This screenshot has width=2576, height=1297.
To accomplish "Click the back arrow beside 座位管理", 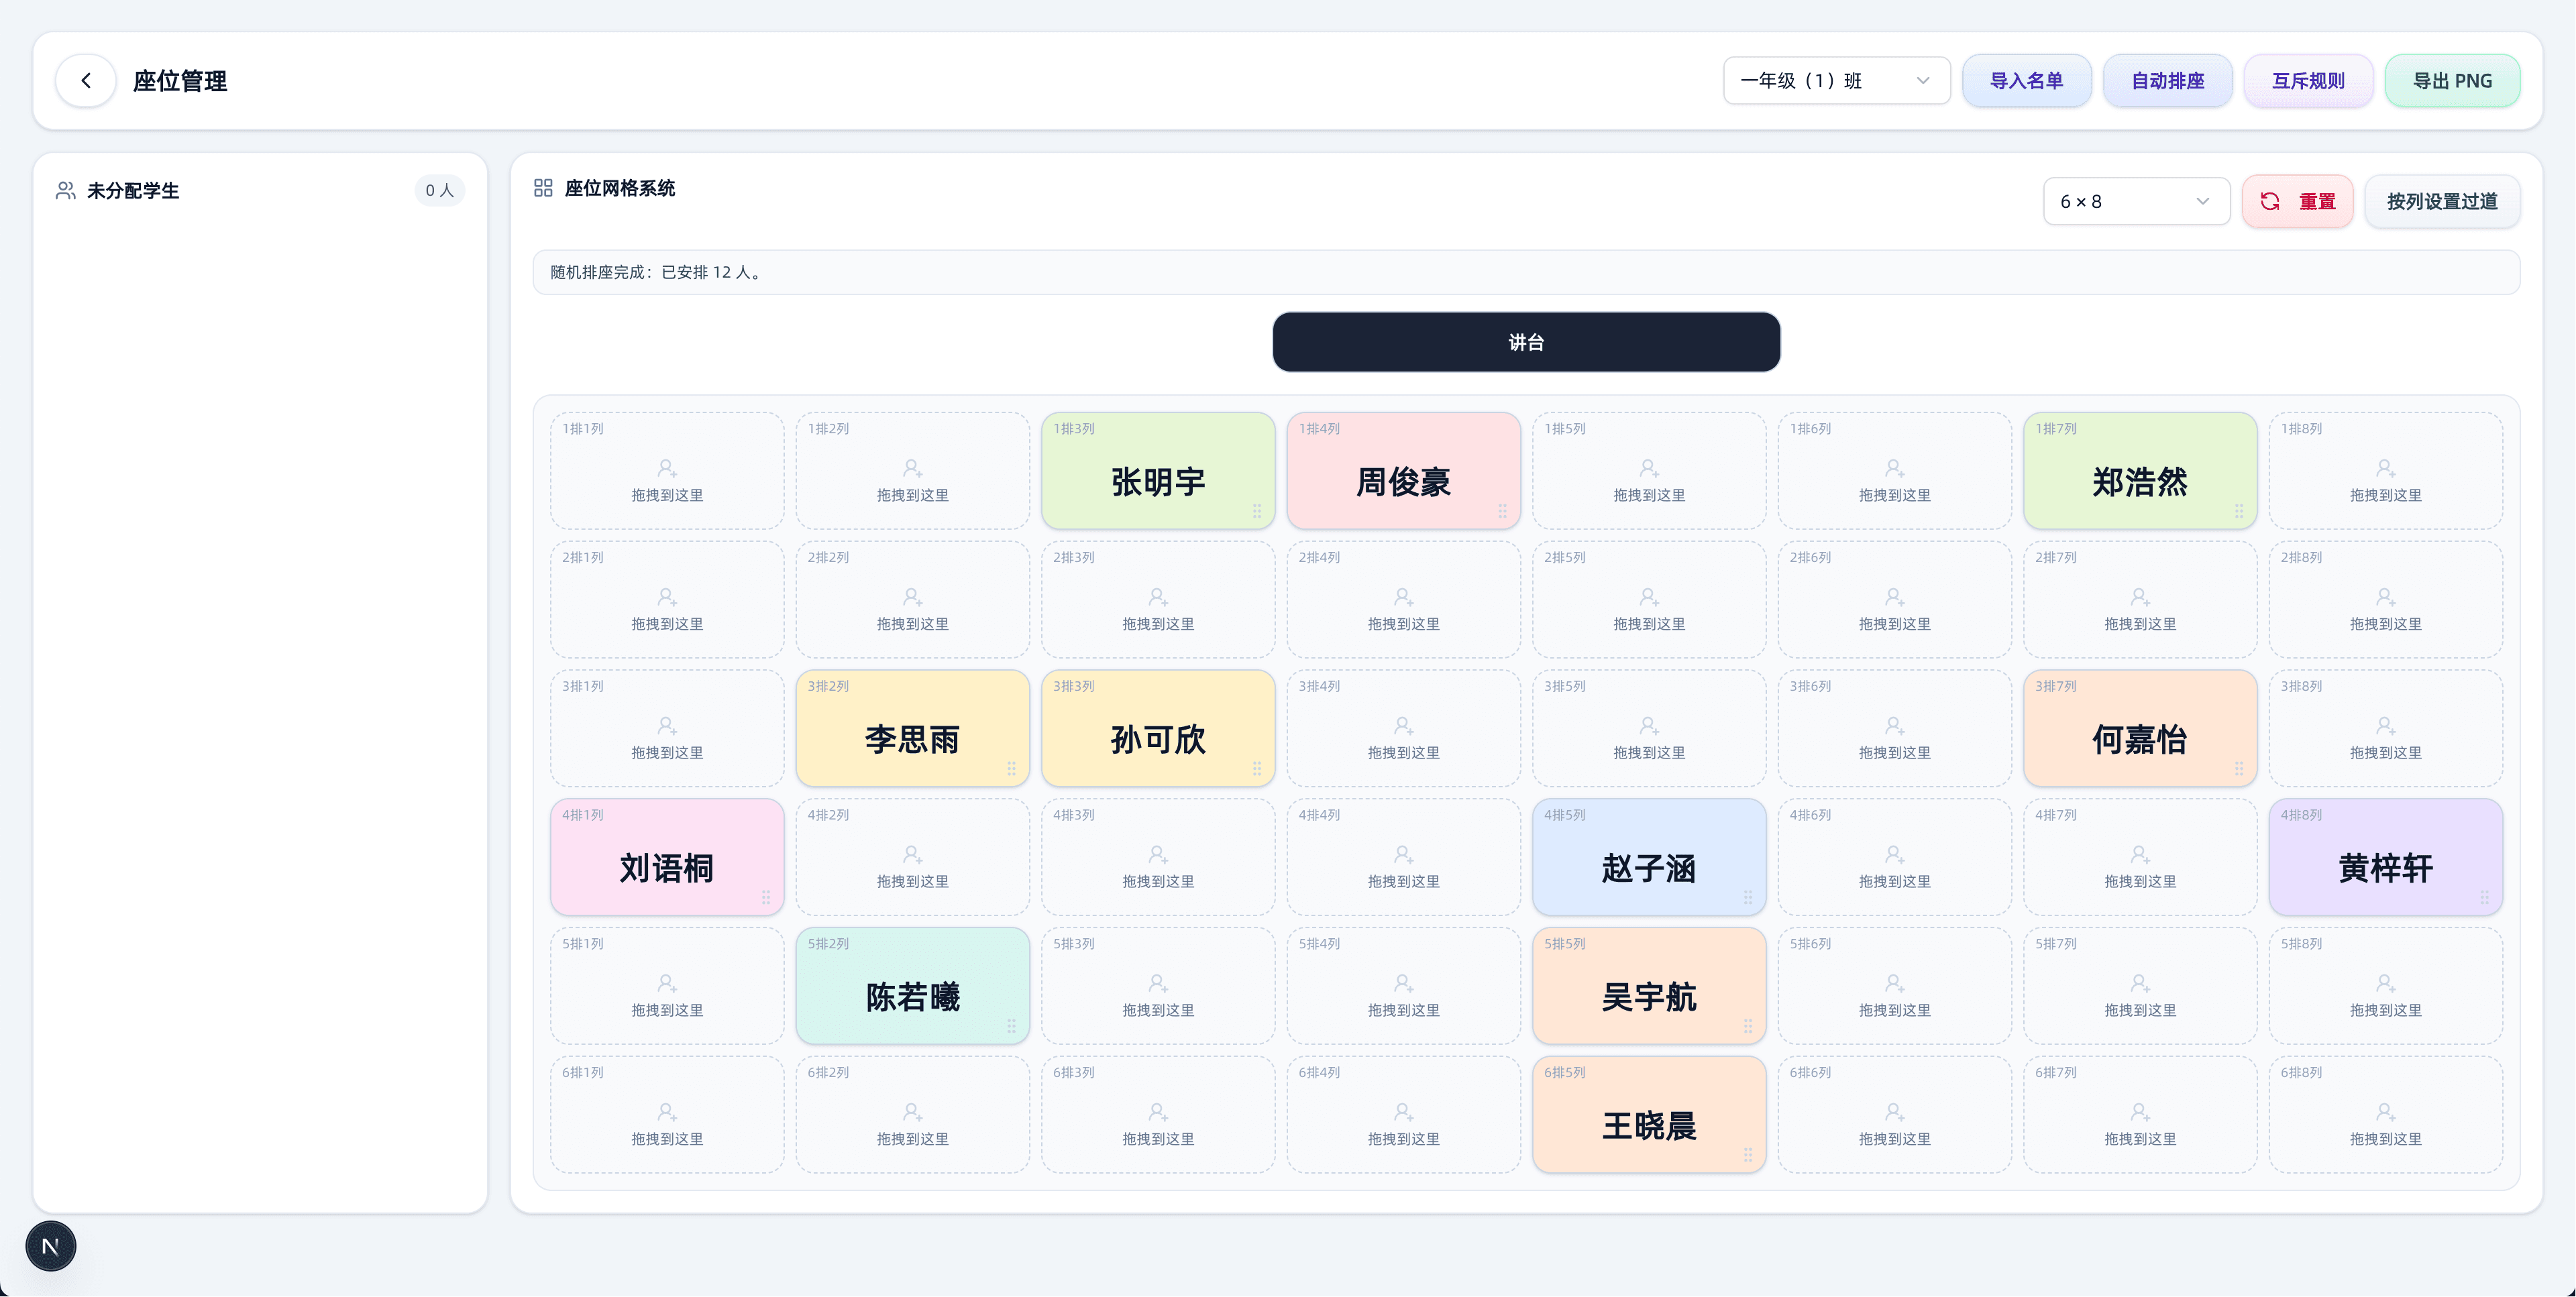I will click(85, 80).
